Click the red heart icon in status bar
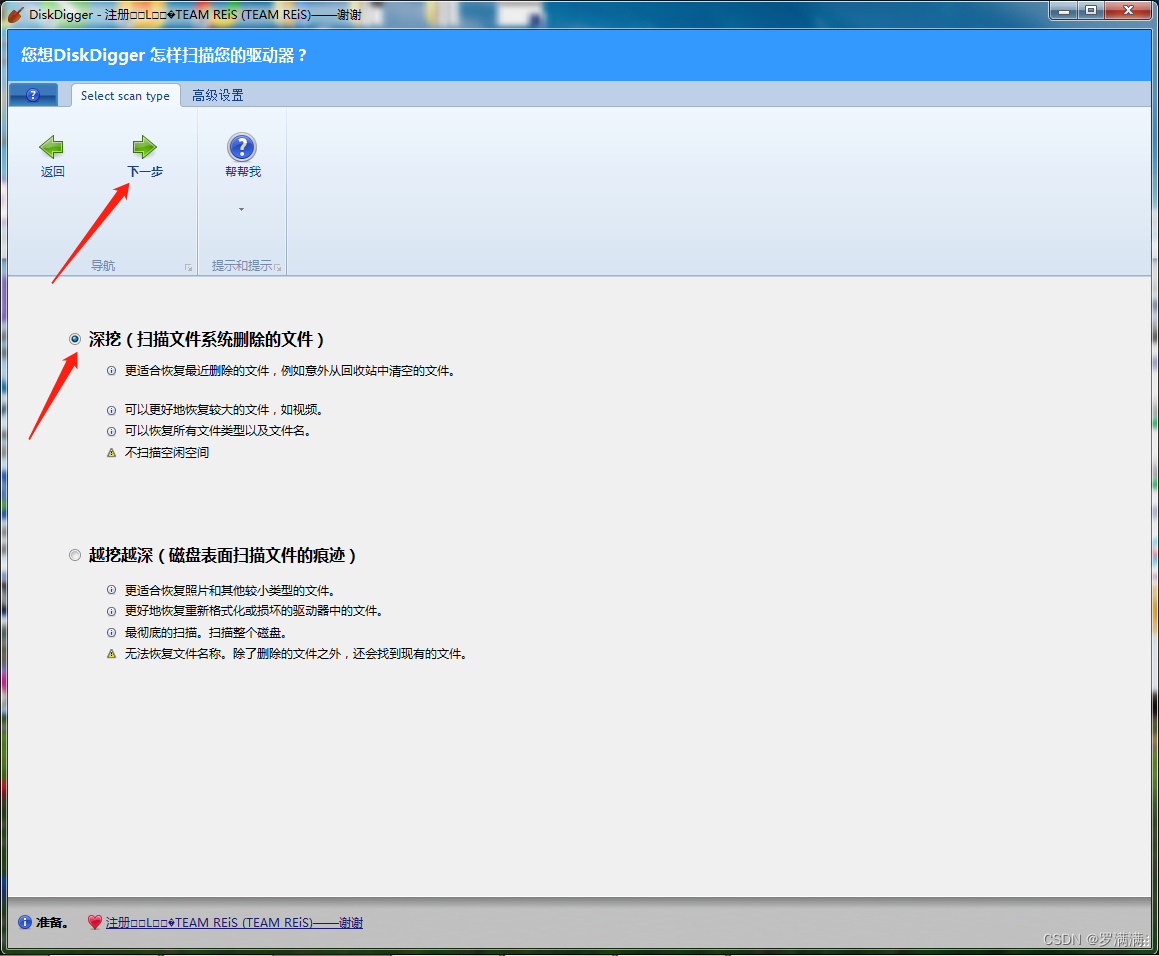The width and height of the screenshot is (1159, 956). point(95,922)
